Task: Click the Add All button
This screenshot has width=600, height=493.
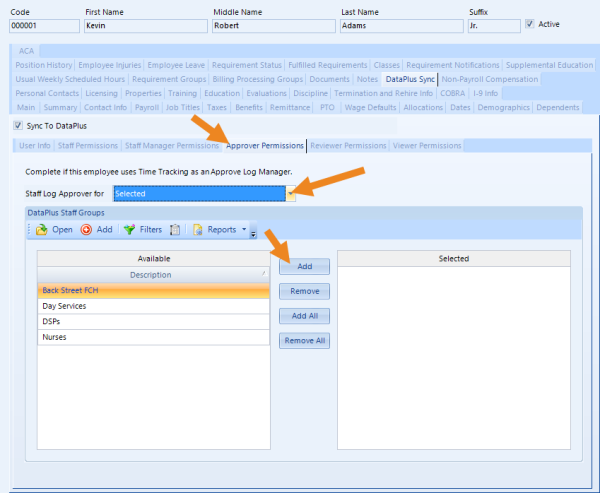Action: 304,316
